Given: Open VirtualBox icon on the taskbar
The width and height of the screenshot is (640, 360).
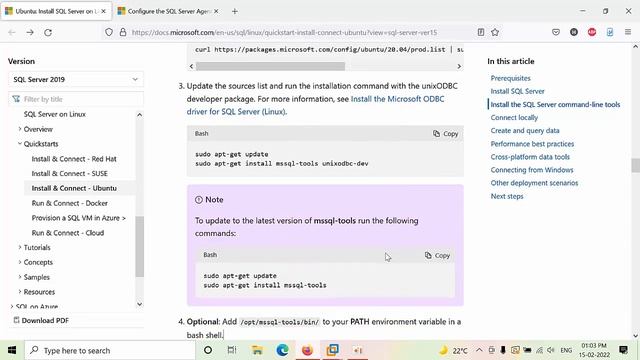Looking at the screenshot, I should click(x=333, y=350).
